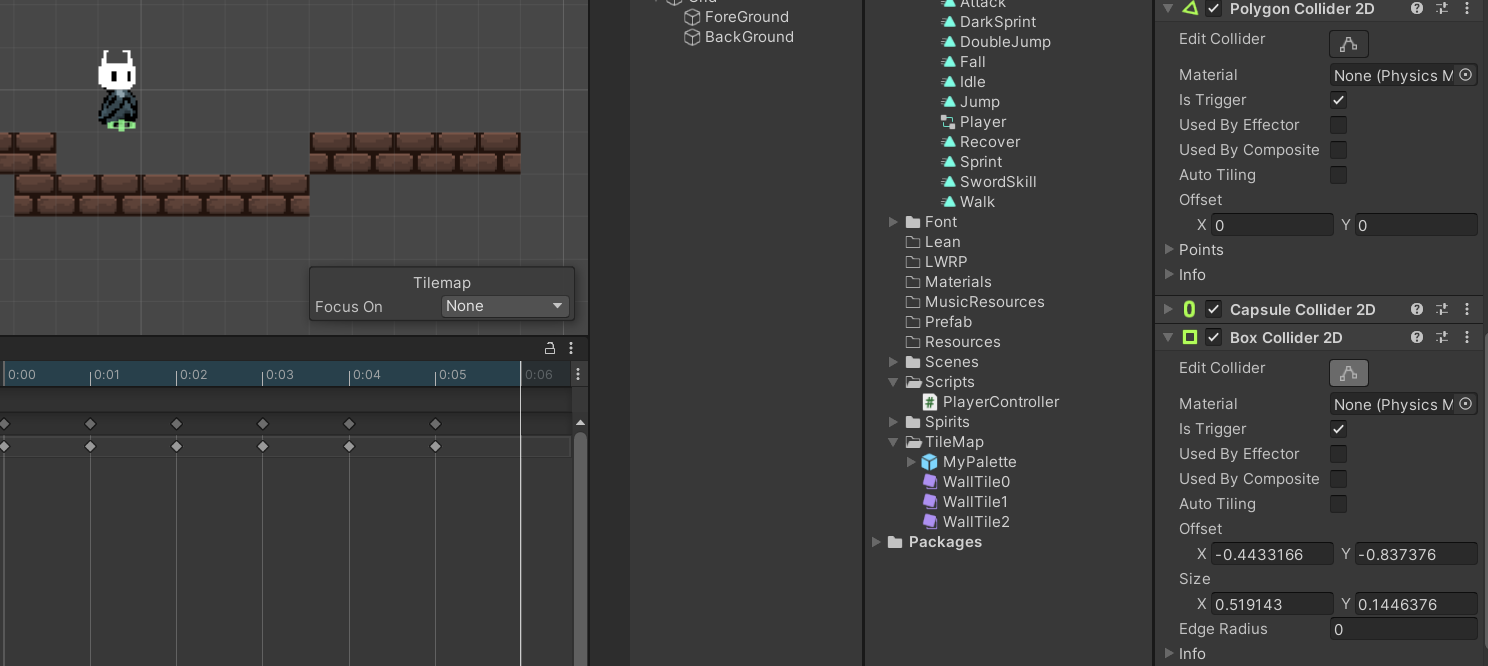Enable Used By Effector on Box Collider
The image size is (1488, 666).
pyautogui.click(x=1338, y=454)
